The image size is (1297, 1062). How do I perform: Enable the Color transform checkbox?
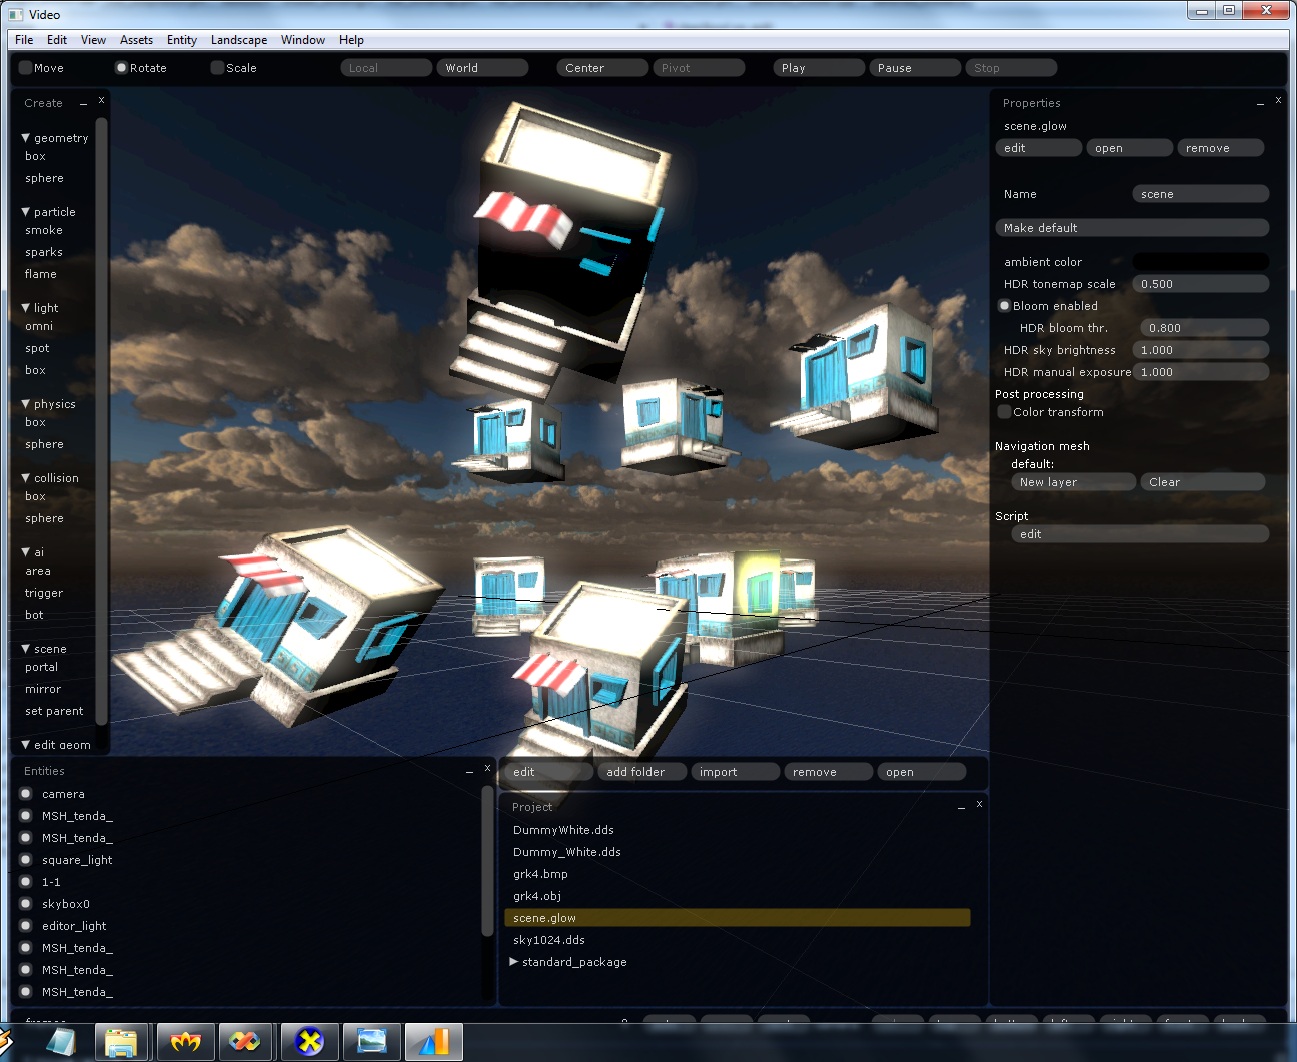[1004, 412]
